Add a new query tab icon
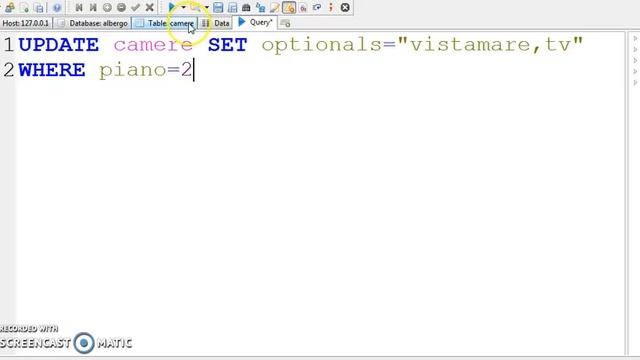 [286, 24]
